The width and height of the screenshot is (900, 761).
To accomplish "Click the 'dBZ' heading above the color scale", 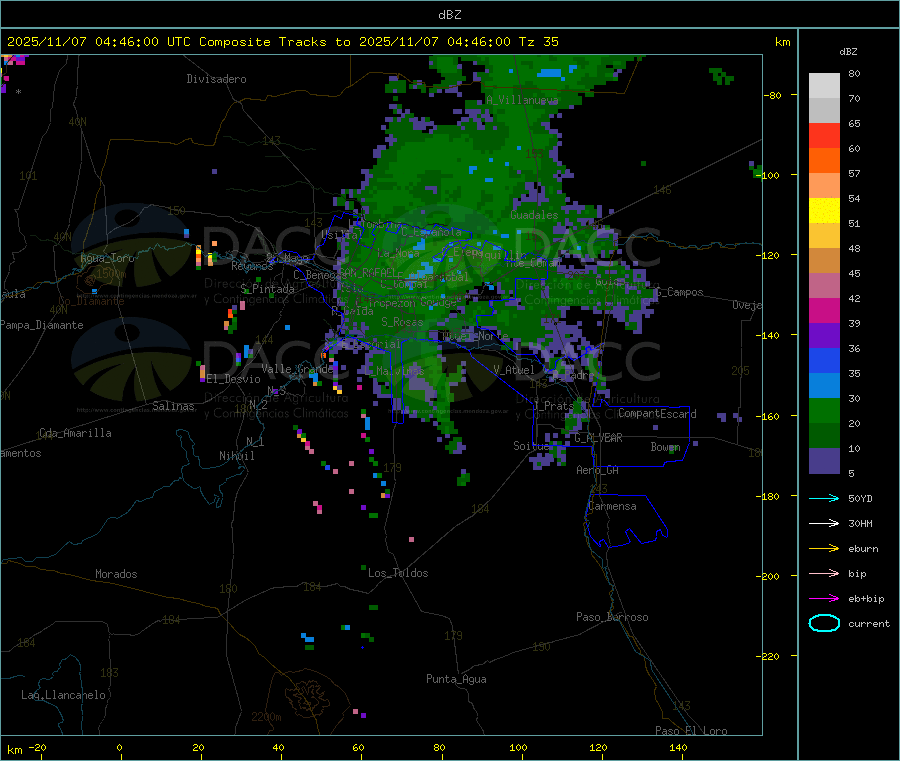I will point(848,52).
